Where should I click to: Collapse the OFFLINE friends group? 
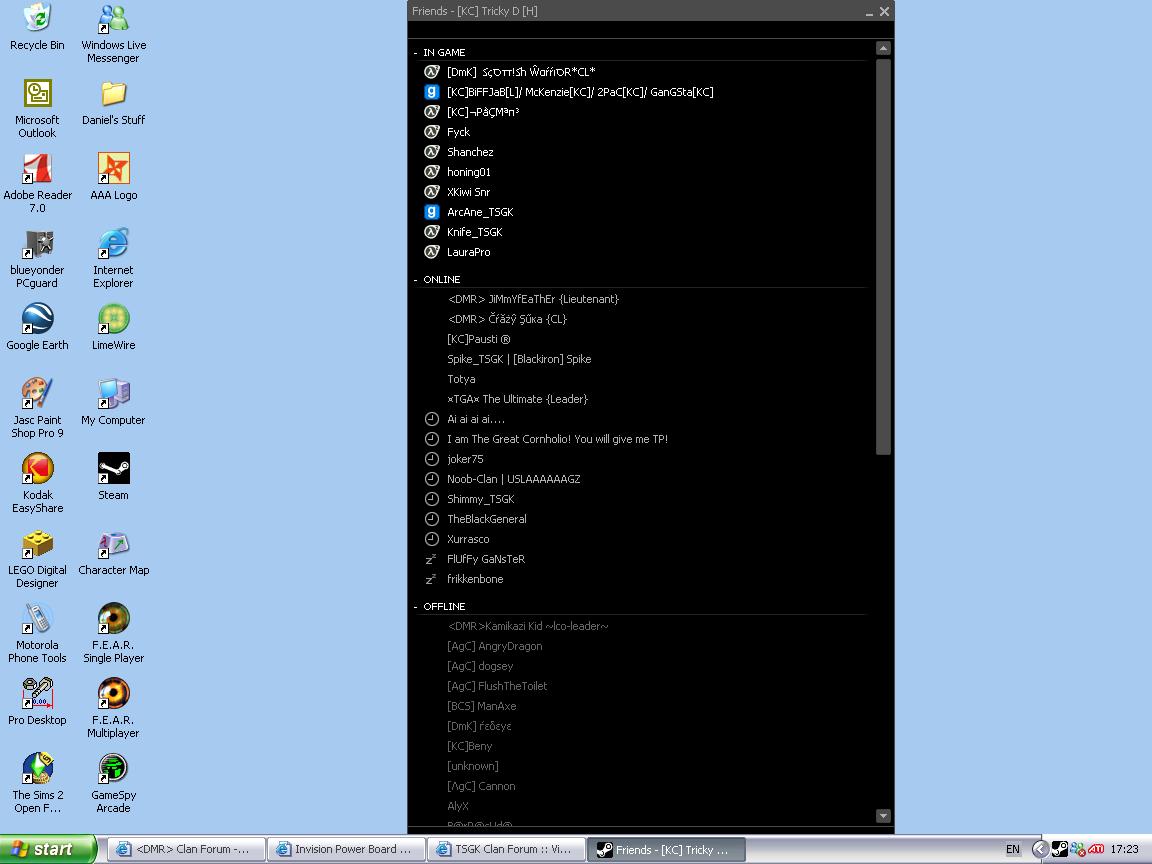click(416, 607)
